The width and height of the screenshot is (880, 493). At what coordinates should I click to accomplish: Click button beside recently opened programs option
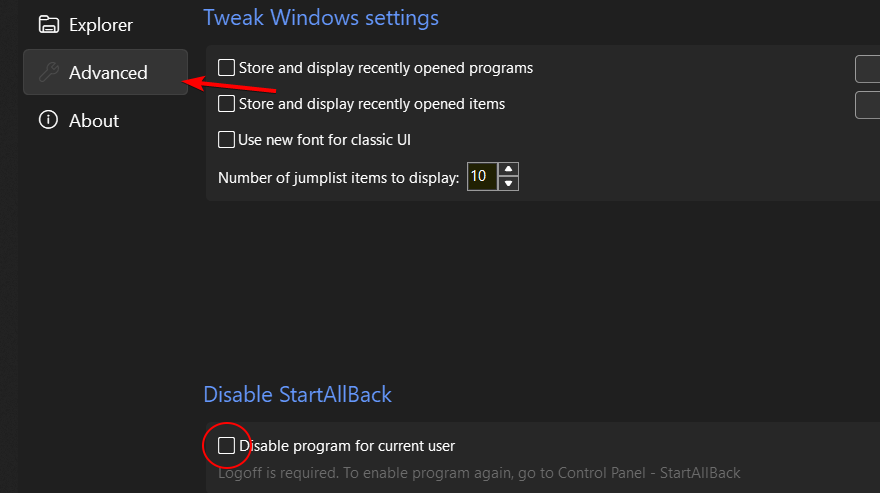point(868,69)
